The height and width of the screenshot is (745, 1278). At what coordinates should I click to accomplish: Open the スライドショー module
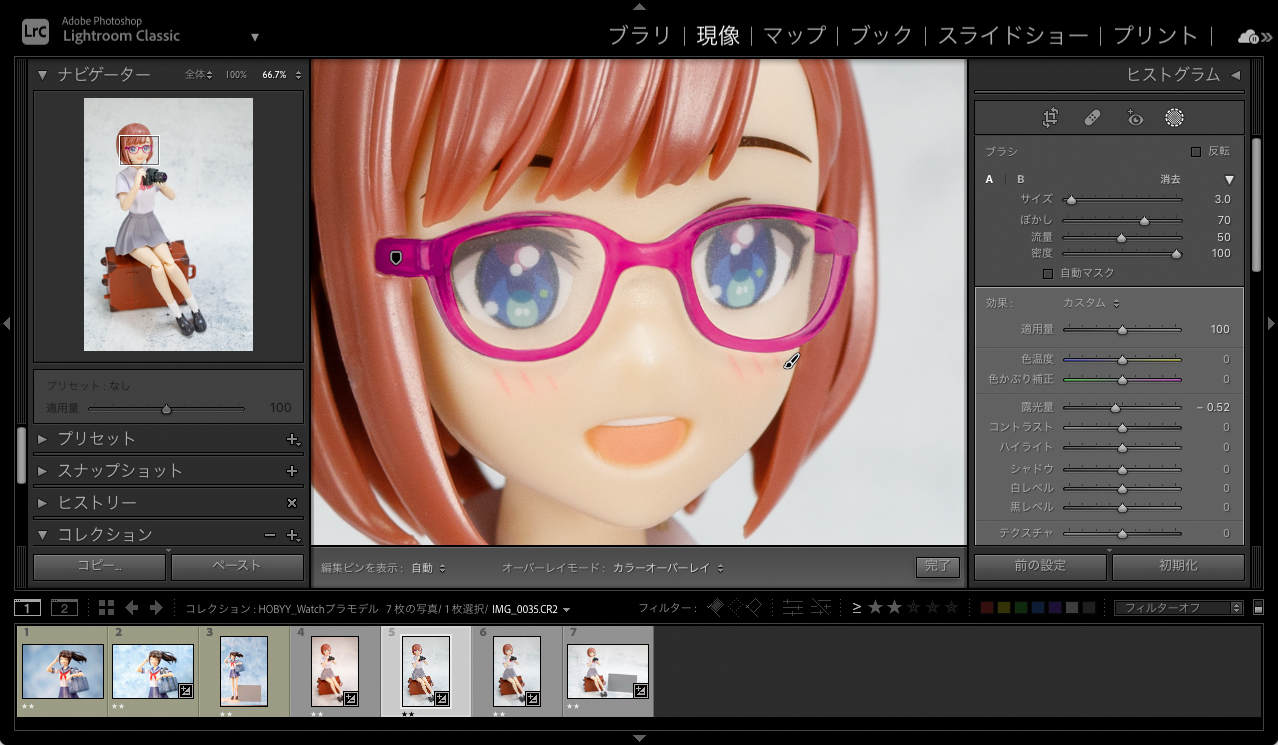(x=1012, y=36)
